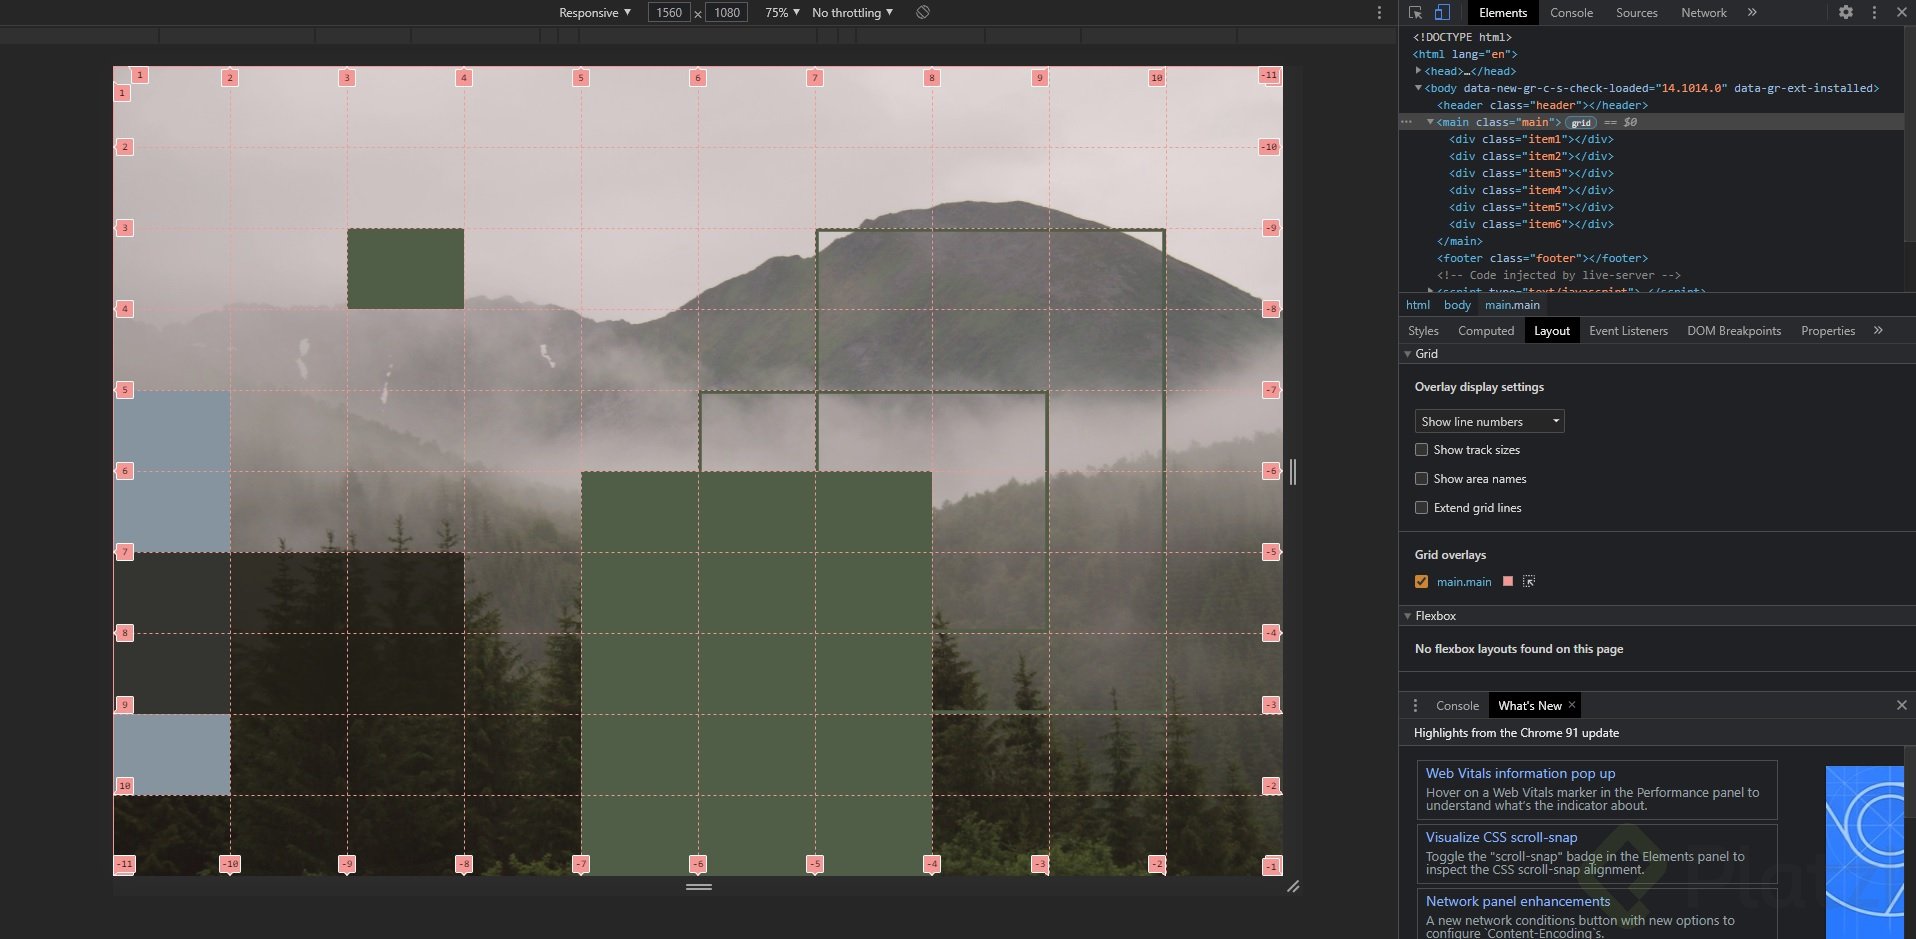Open Web Vitals information pop up link
The height and width of the screenshot is (939, 1916).
coord(1520,773)
